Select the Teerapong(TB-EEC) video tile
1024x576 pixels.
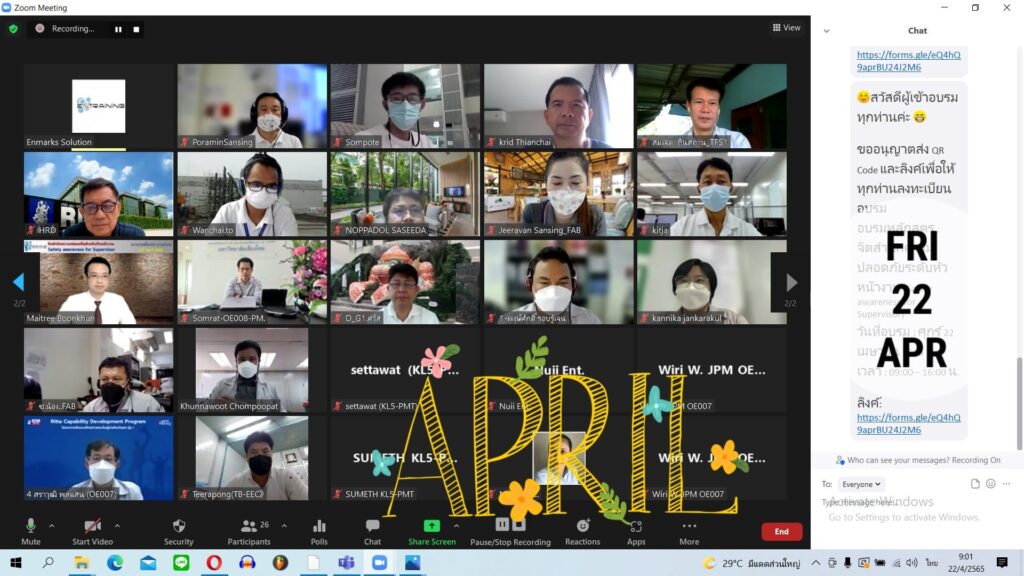[x=252, y=458]
